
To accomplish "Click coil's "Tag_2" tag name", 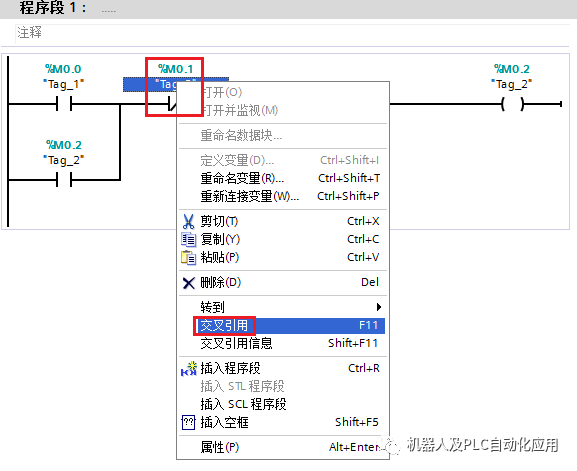I will [511, 84].
